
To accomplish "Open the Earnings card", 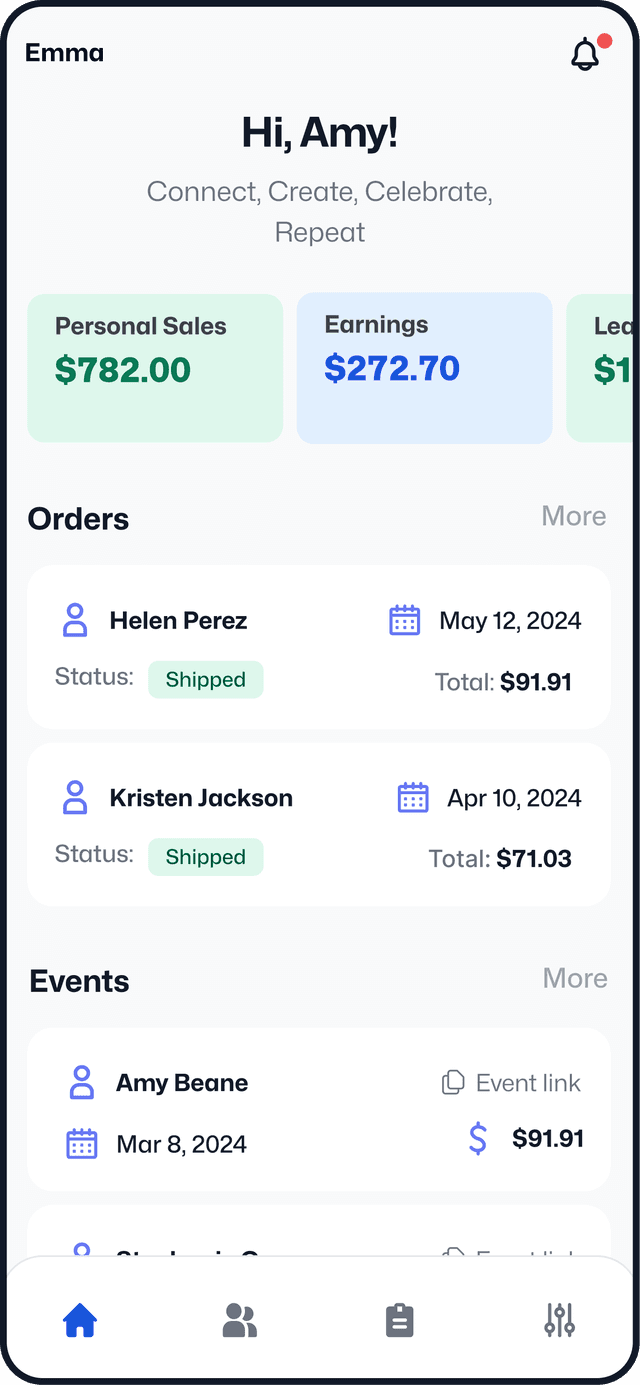I will [424, 367].
